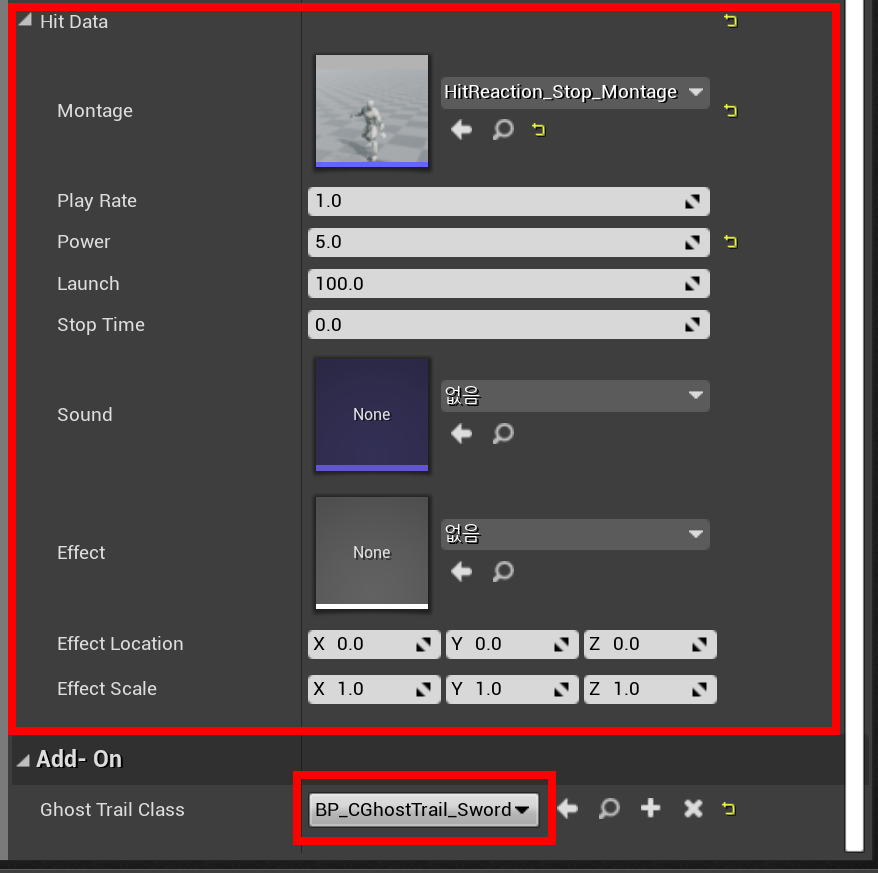Click Launch field expand arrow

coord(693,284)
